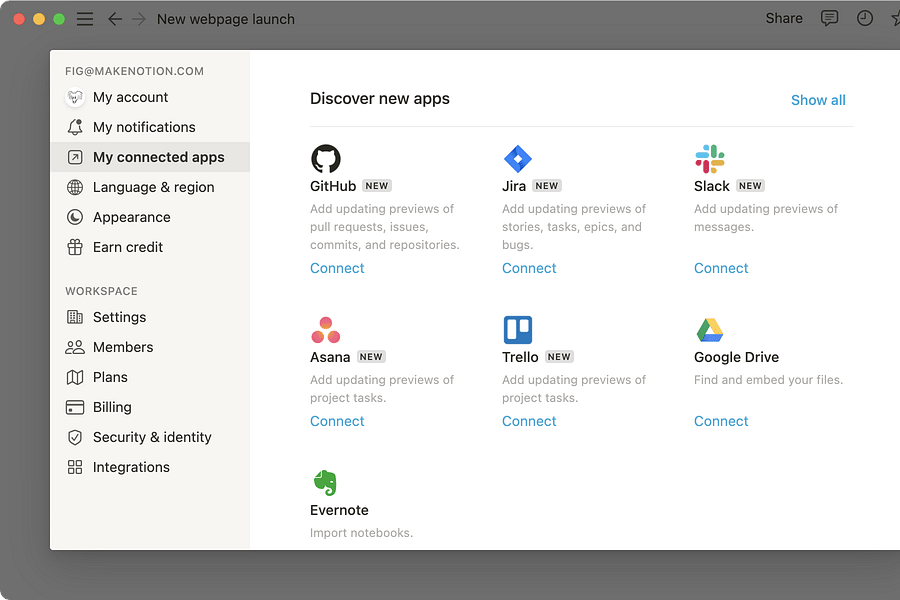
Task: Open the Integrations section
Action: pos(131,467)
